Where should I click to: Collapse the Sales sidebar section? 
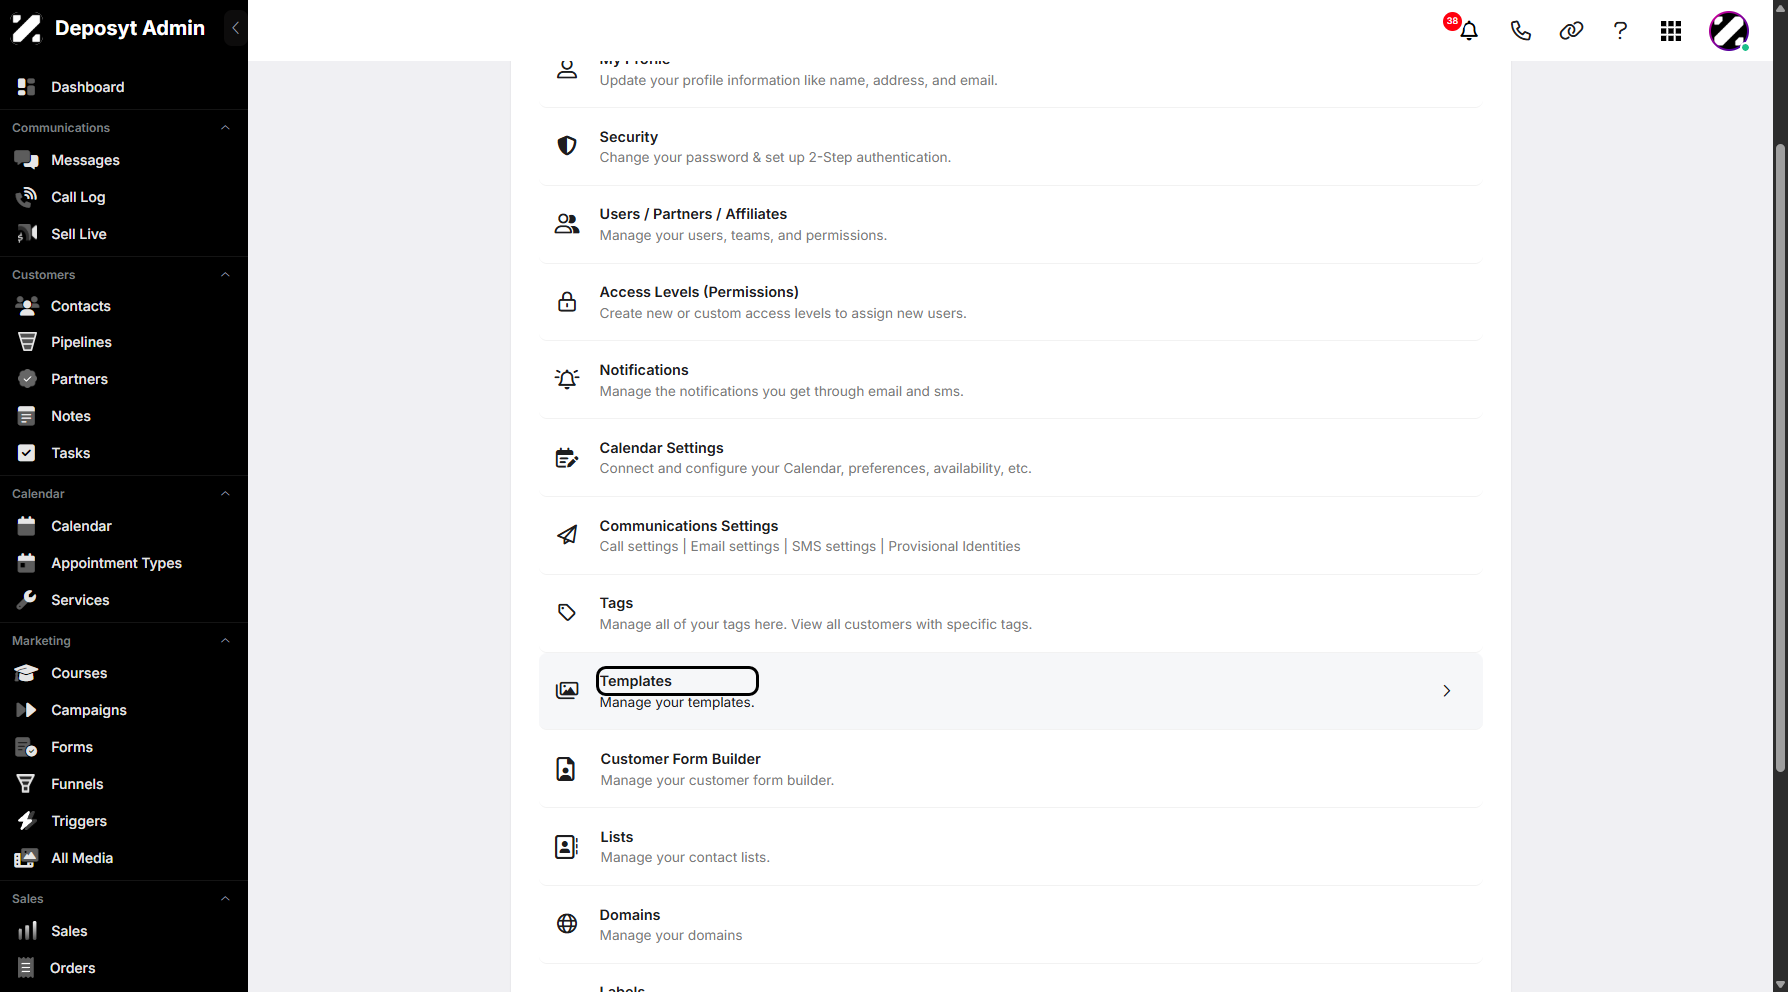225,899
